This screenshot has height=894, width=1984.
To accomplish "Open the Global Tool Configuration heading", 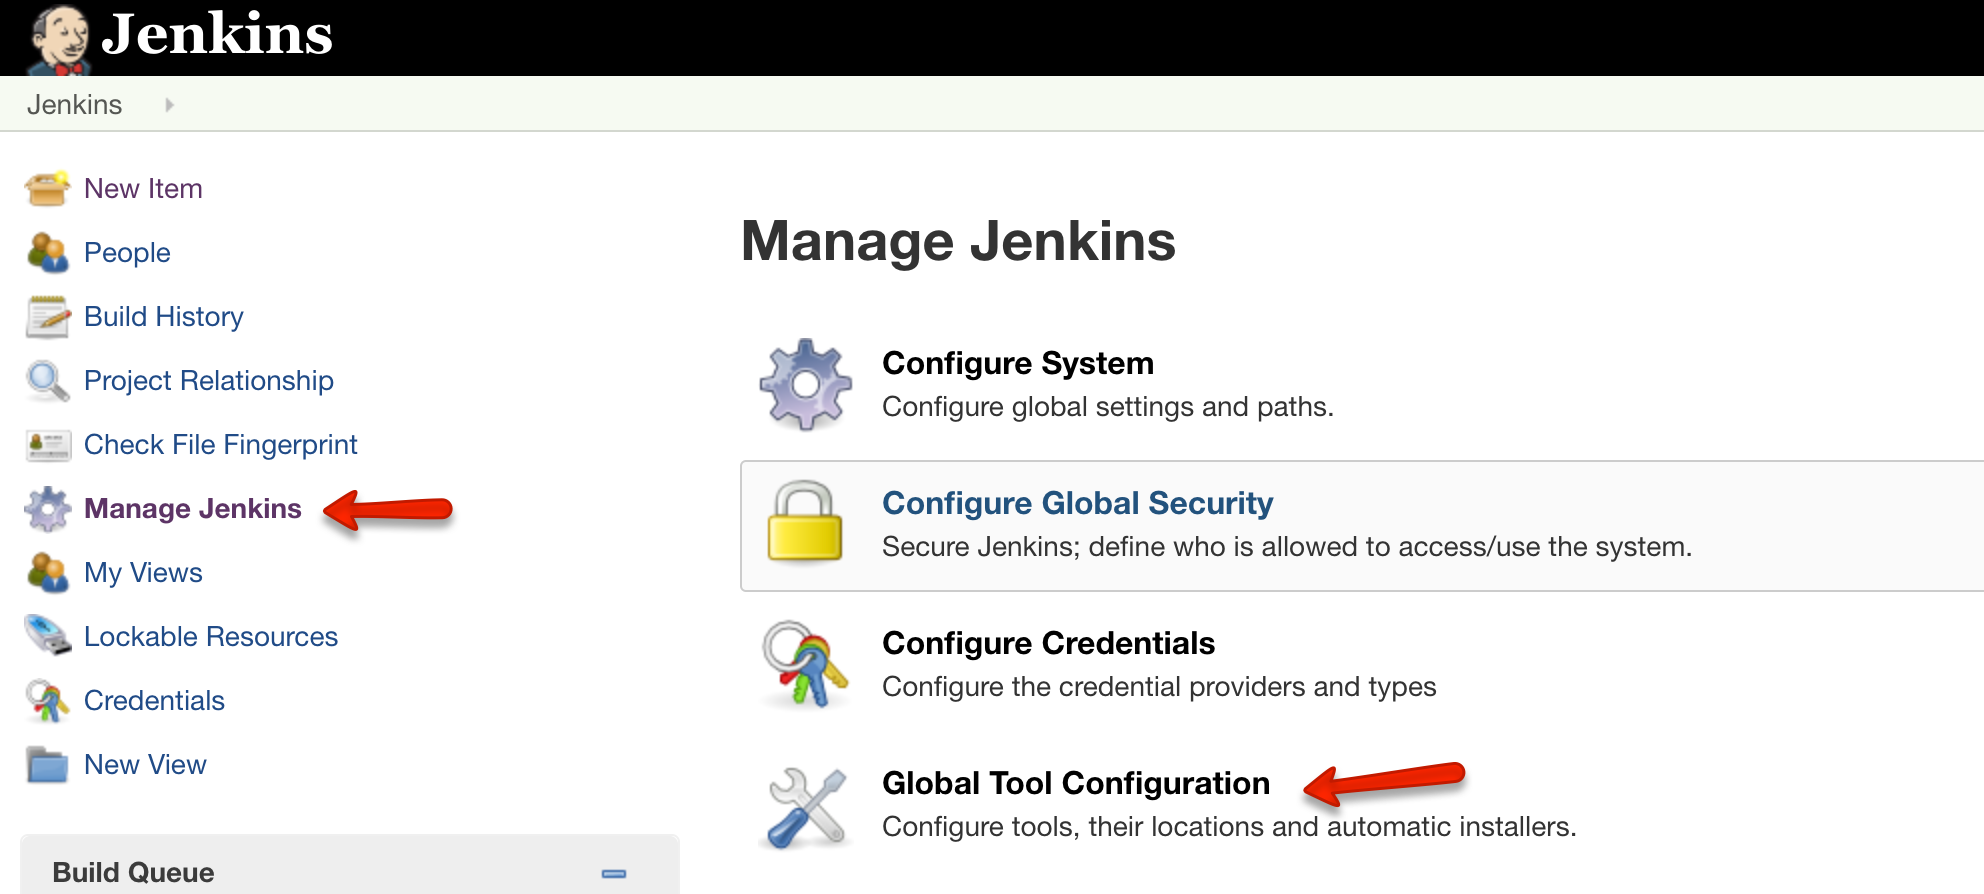I will pyautogui.click(x=1076, y=783).
